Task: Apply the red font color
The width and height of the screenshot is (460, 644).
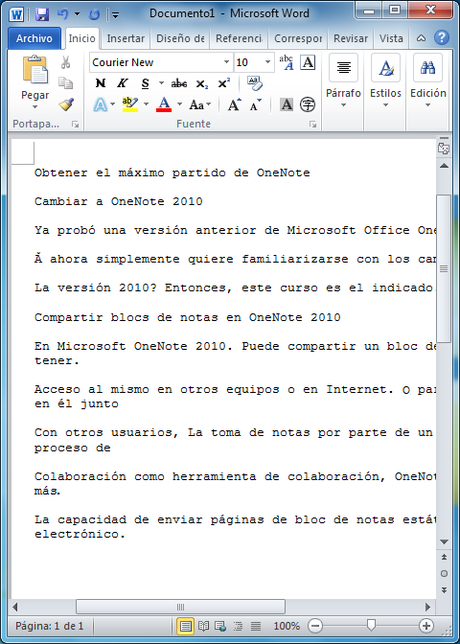Action: 164,105
